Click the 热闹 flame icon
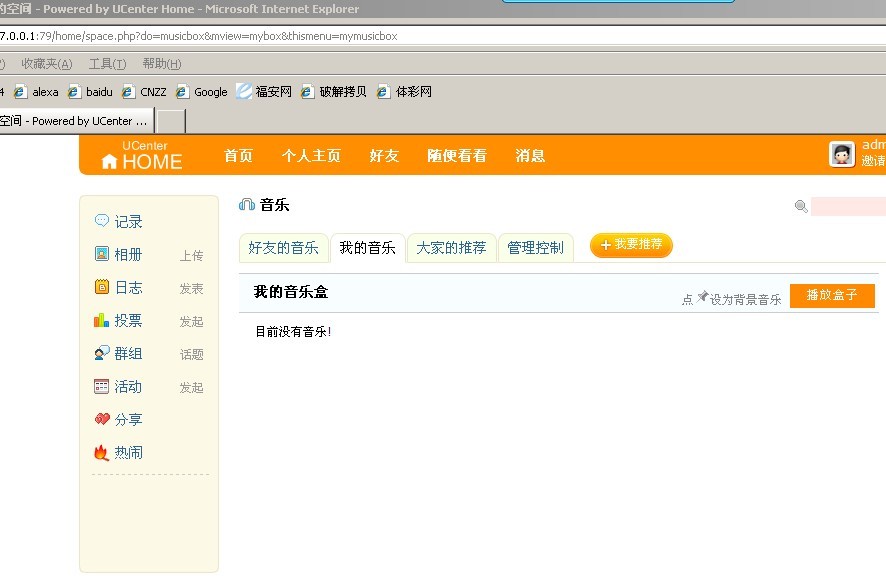This screenshot has width=886, height=582. [102, 452]
